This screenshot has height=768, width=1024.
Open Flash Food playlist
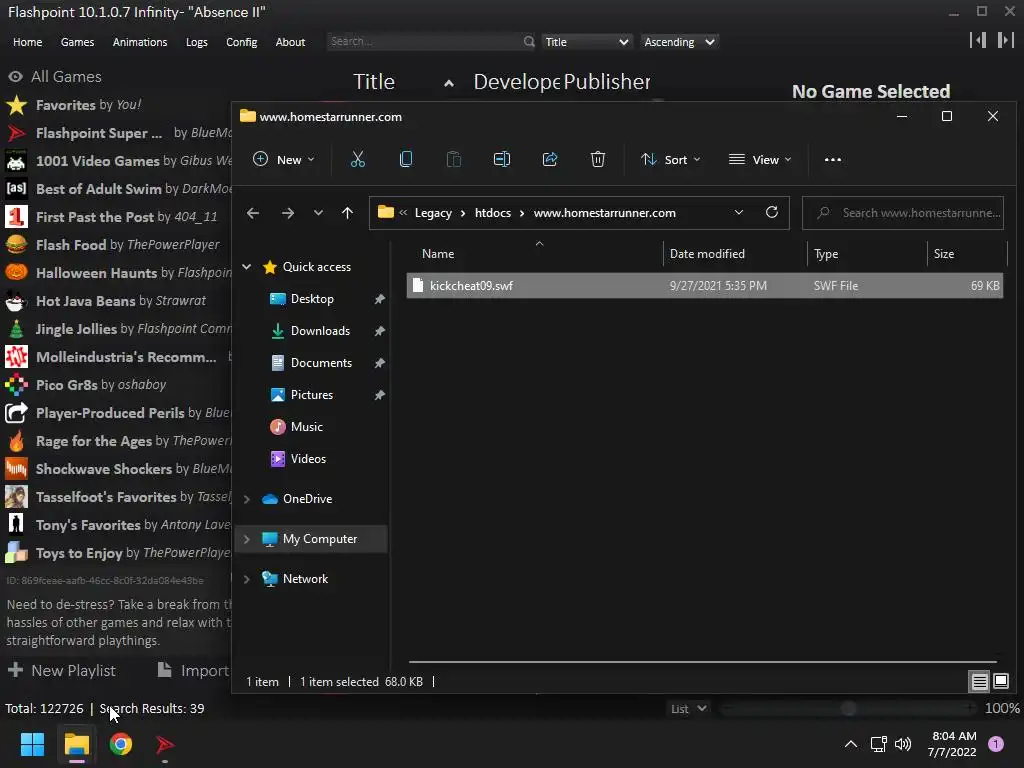click(x=118, y=245)
